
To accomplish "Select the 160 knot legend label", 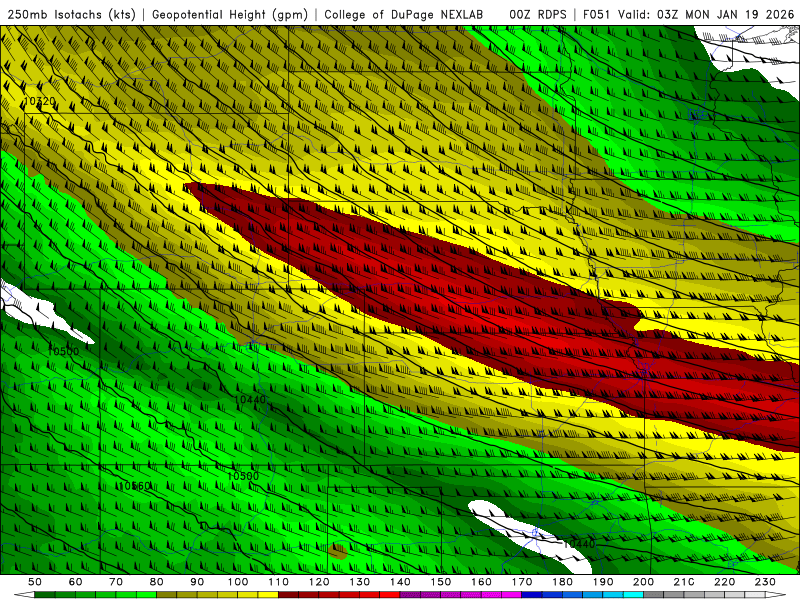I will coord(481,582).
